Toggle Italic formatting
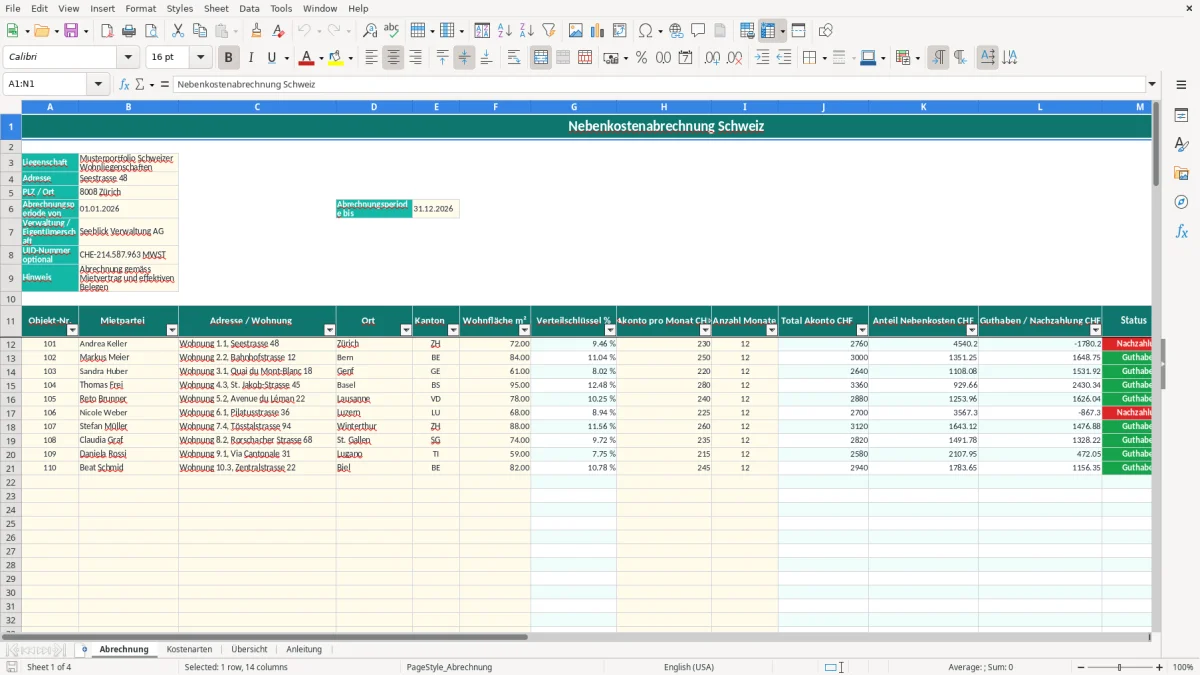Screen dimensions: 1200x675 click(251, 58)
